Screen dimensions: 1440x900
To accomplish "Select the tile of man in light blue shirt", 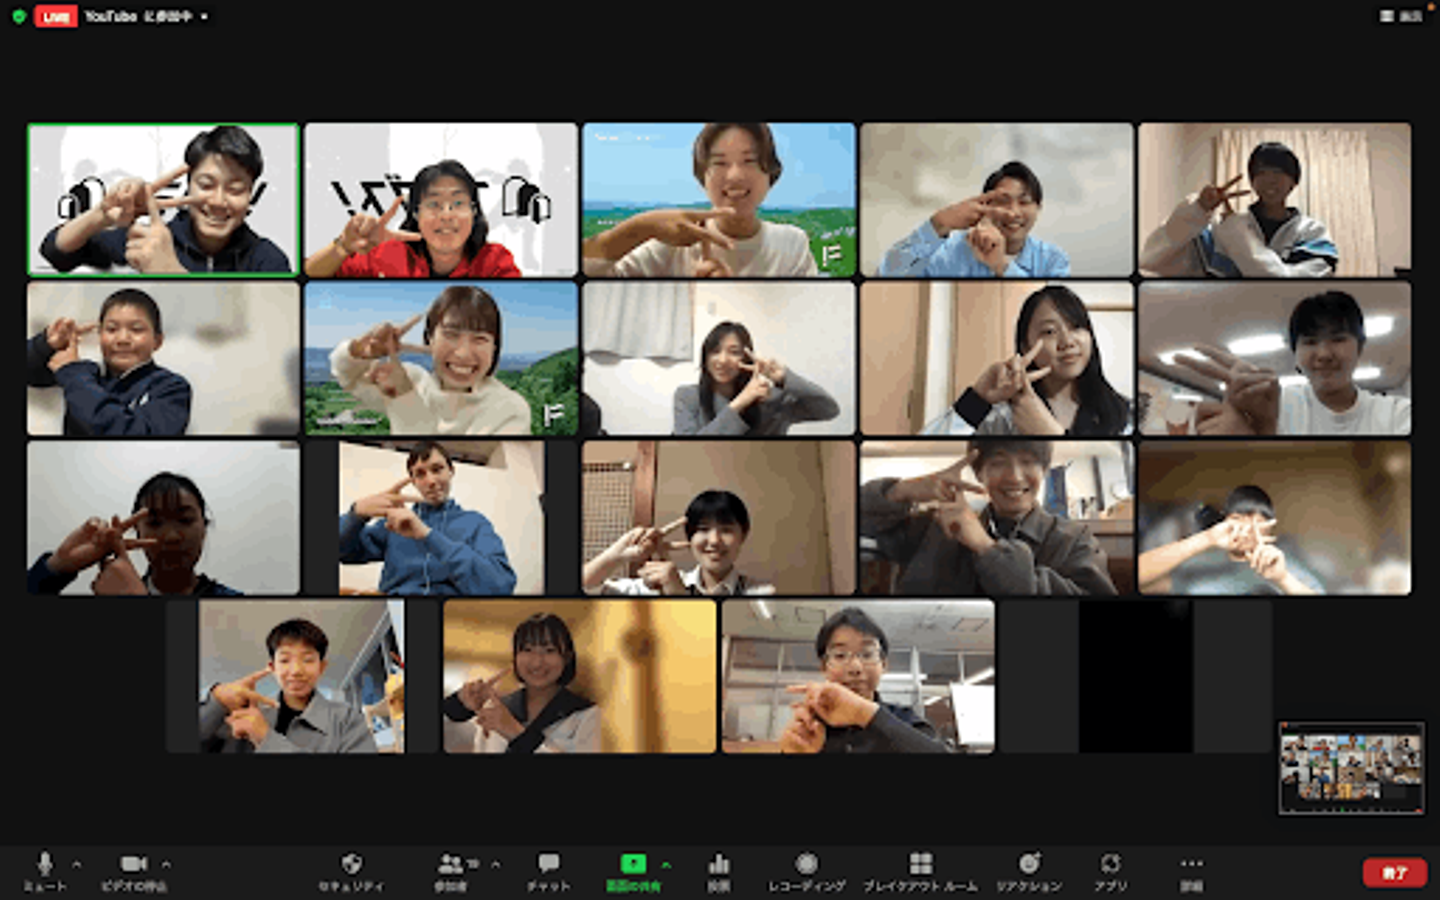I will click(997, 200).
